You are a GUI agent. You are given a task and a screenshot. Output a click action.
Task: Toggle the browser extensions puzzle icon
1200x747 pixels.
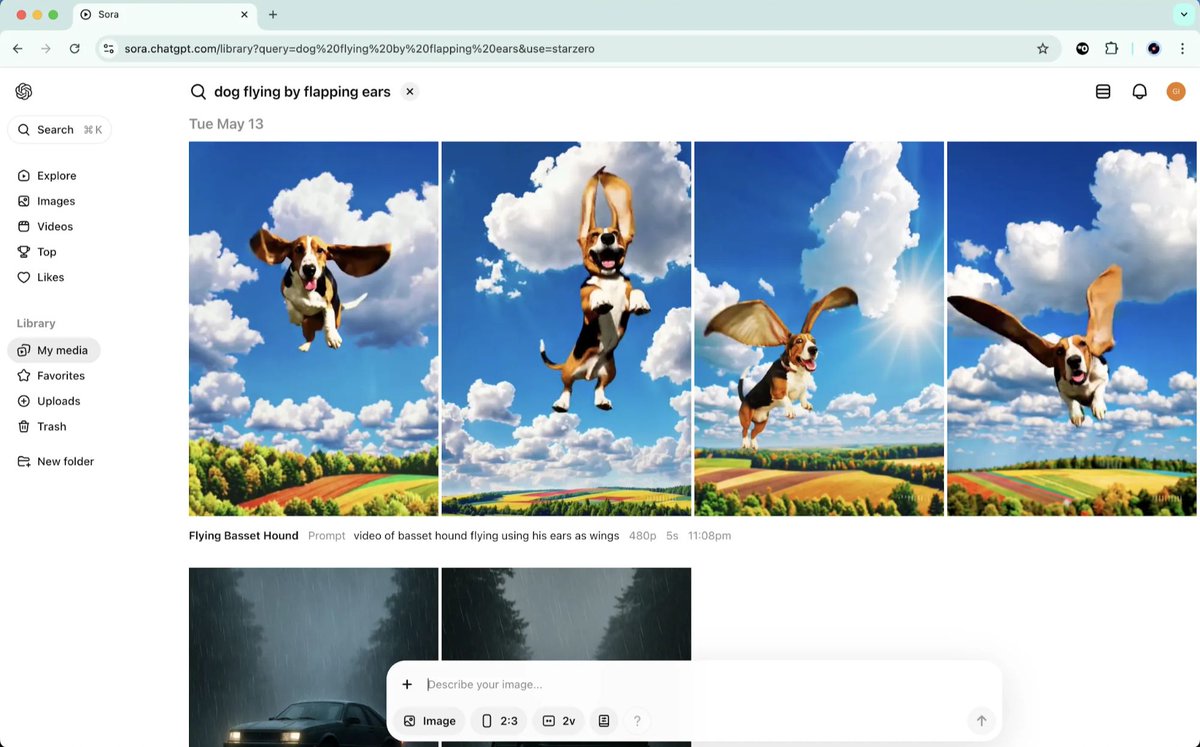pos(1111,48)
